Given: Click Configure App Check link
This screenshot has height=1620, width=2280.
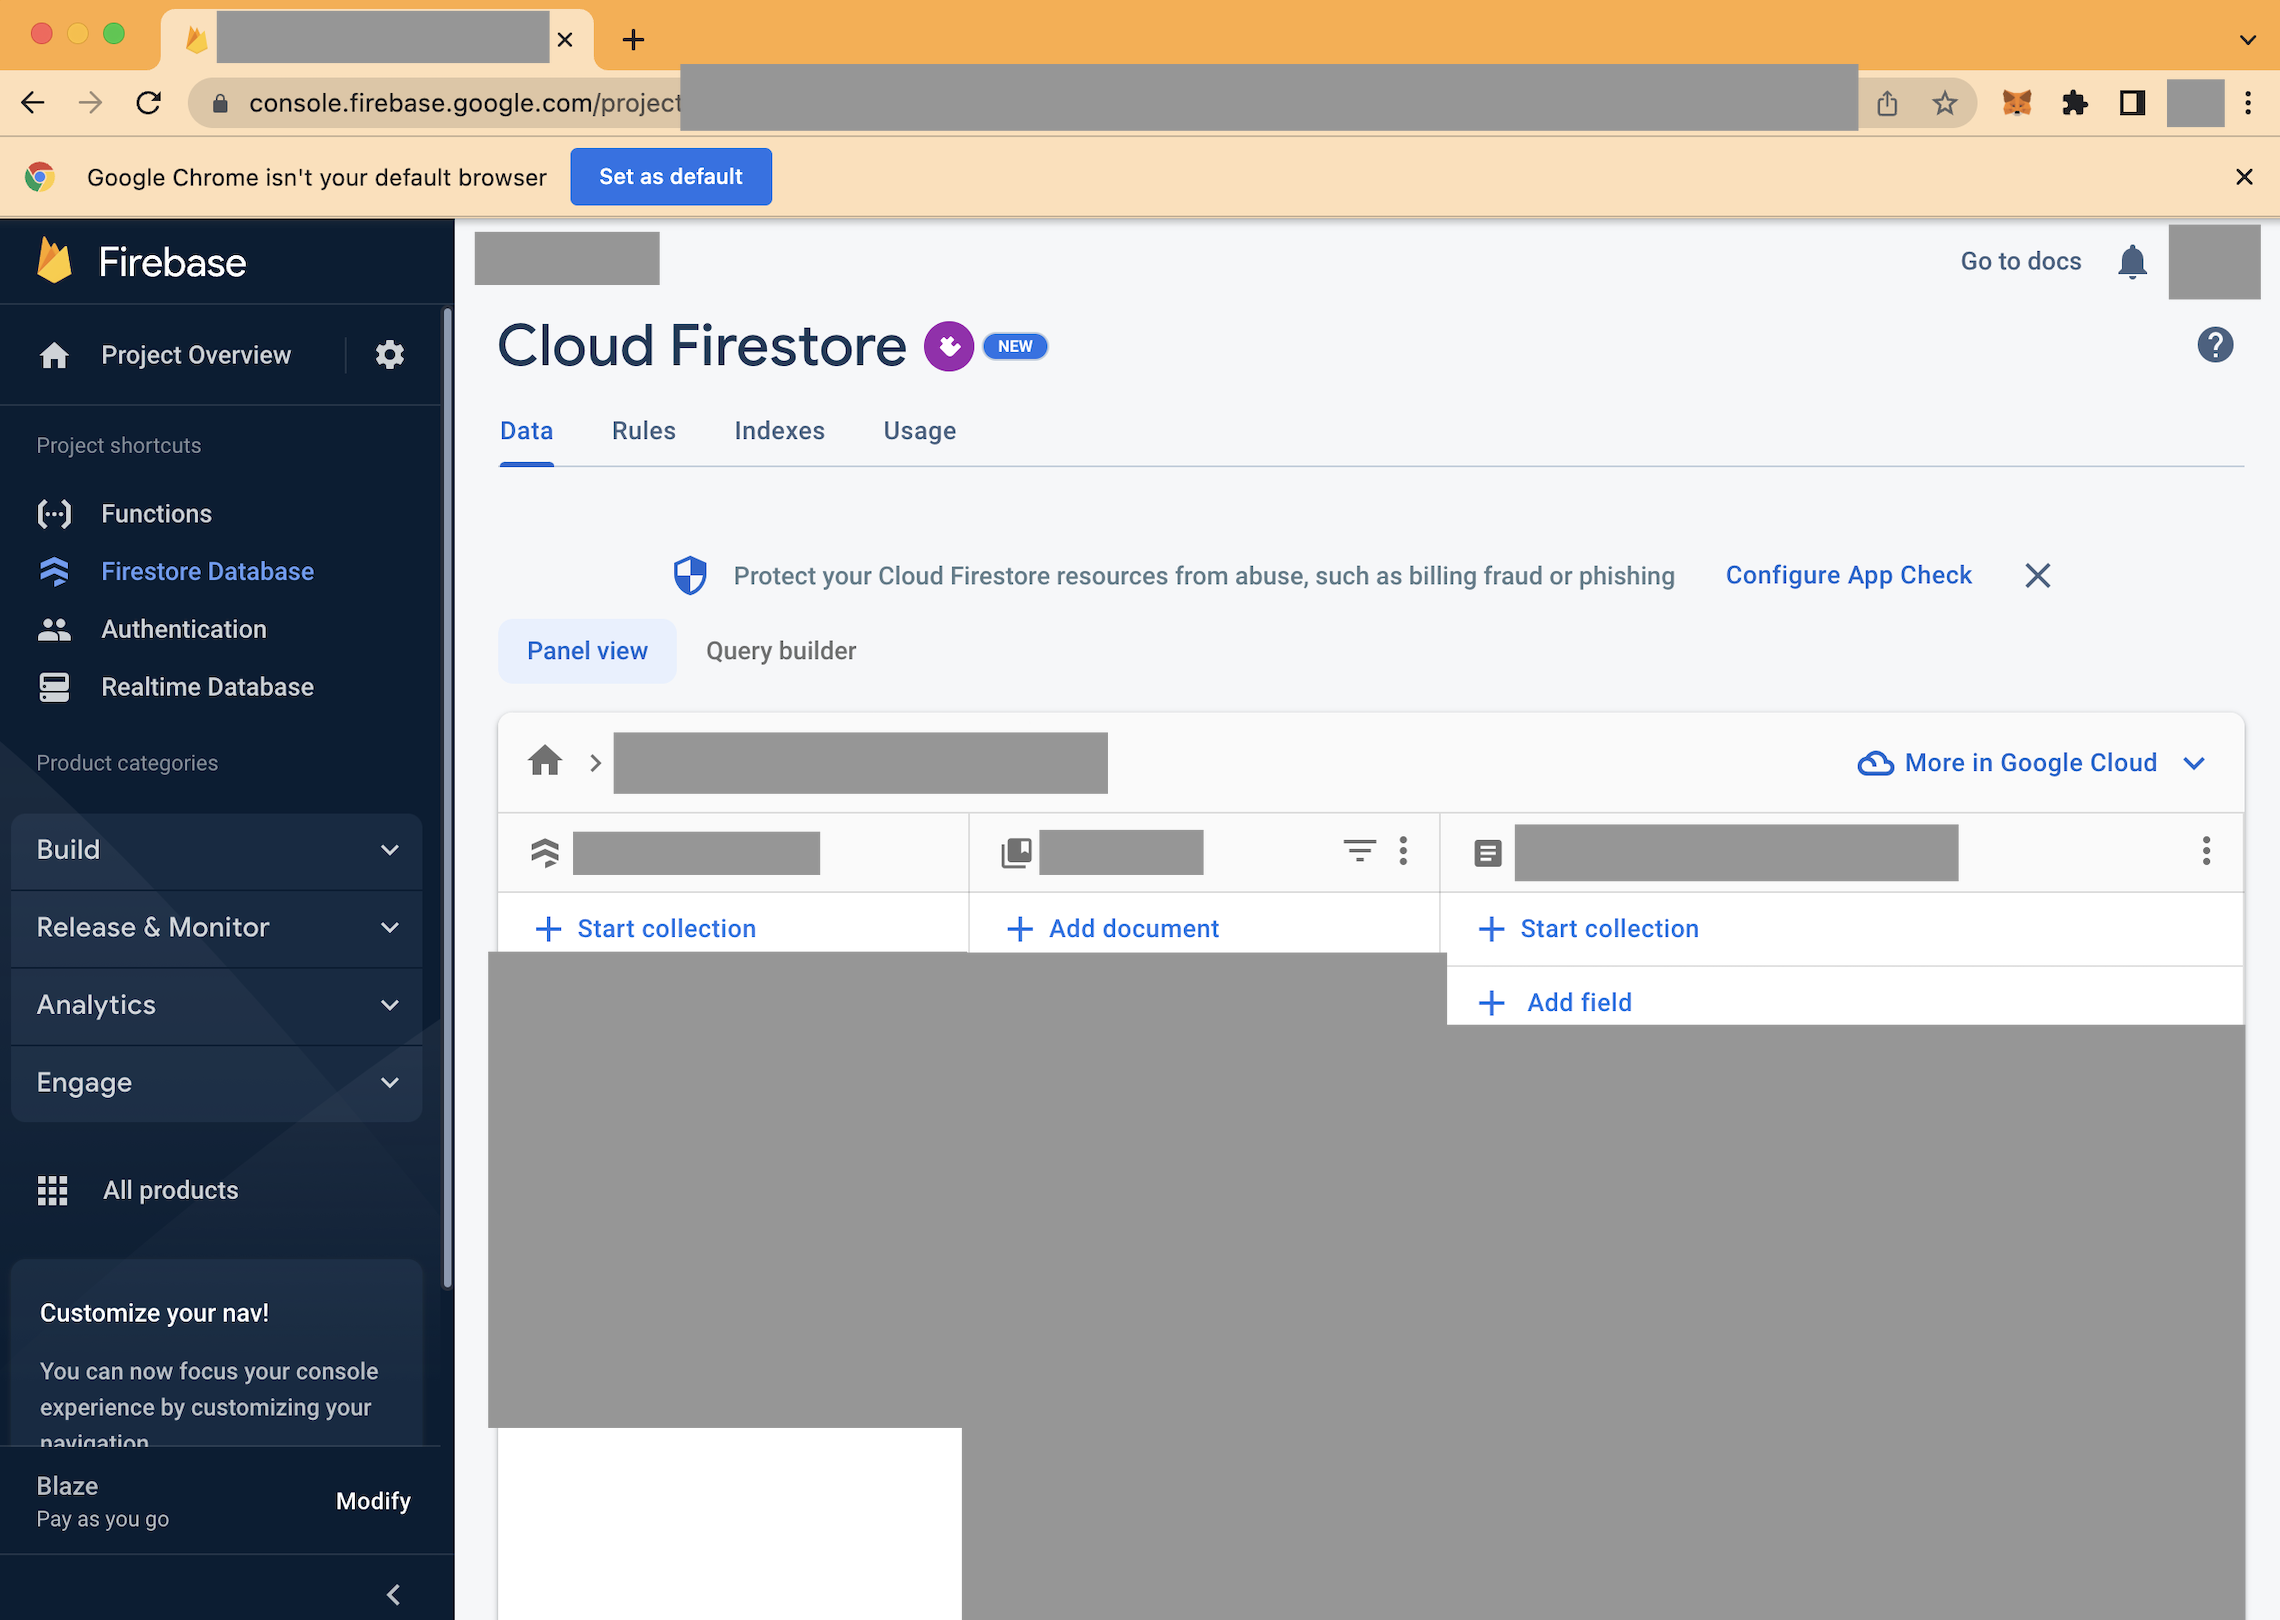Looking at the screenshot, I should tap(1847, 575).
